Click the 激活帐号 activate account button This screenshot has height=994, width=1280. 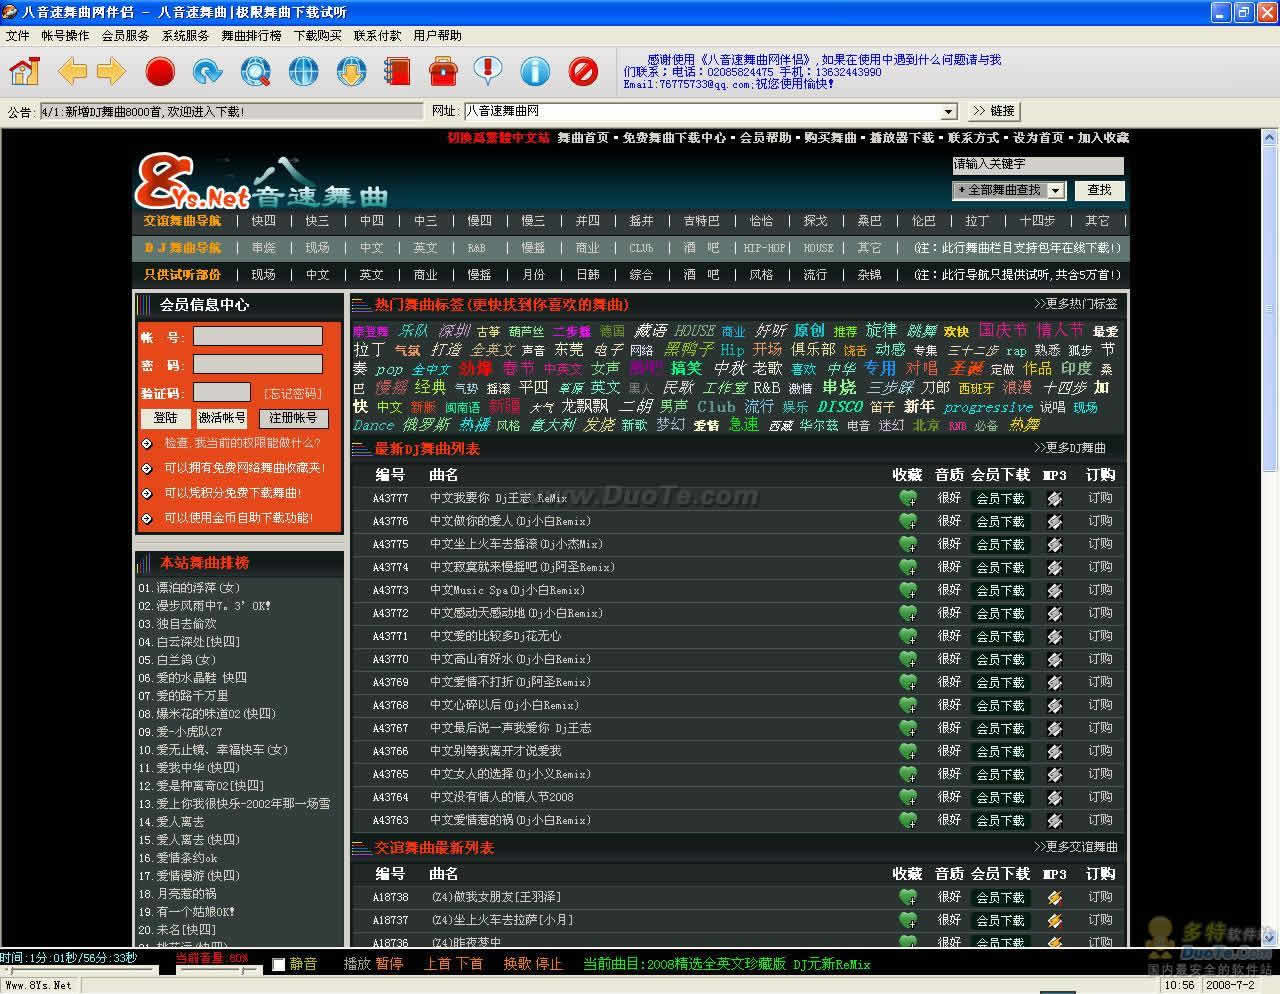(x=222, y=418)
